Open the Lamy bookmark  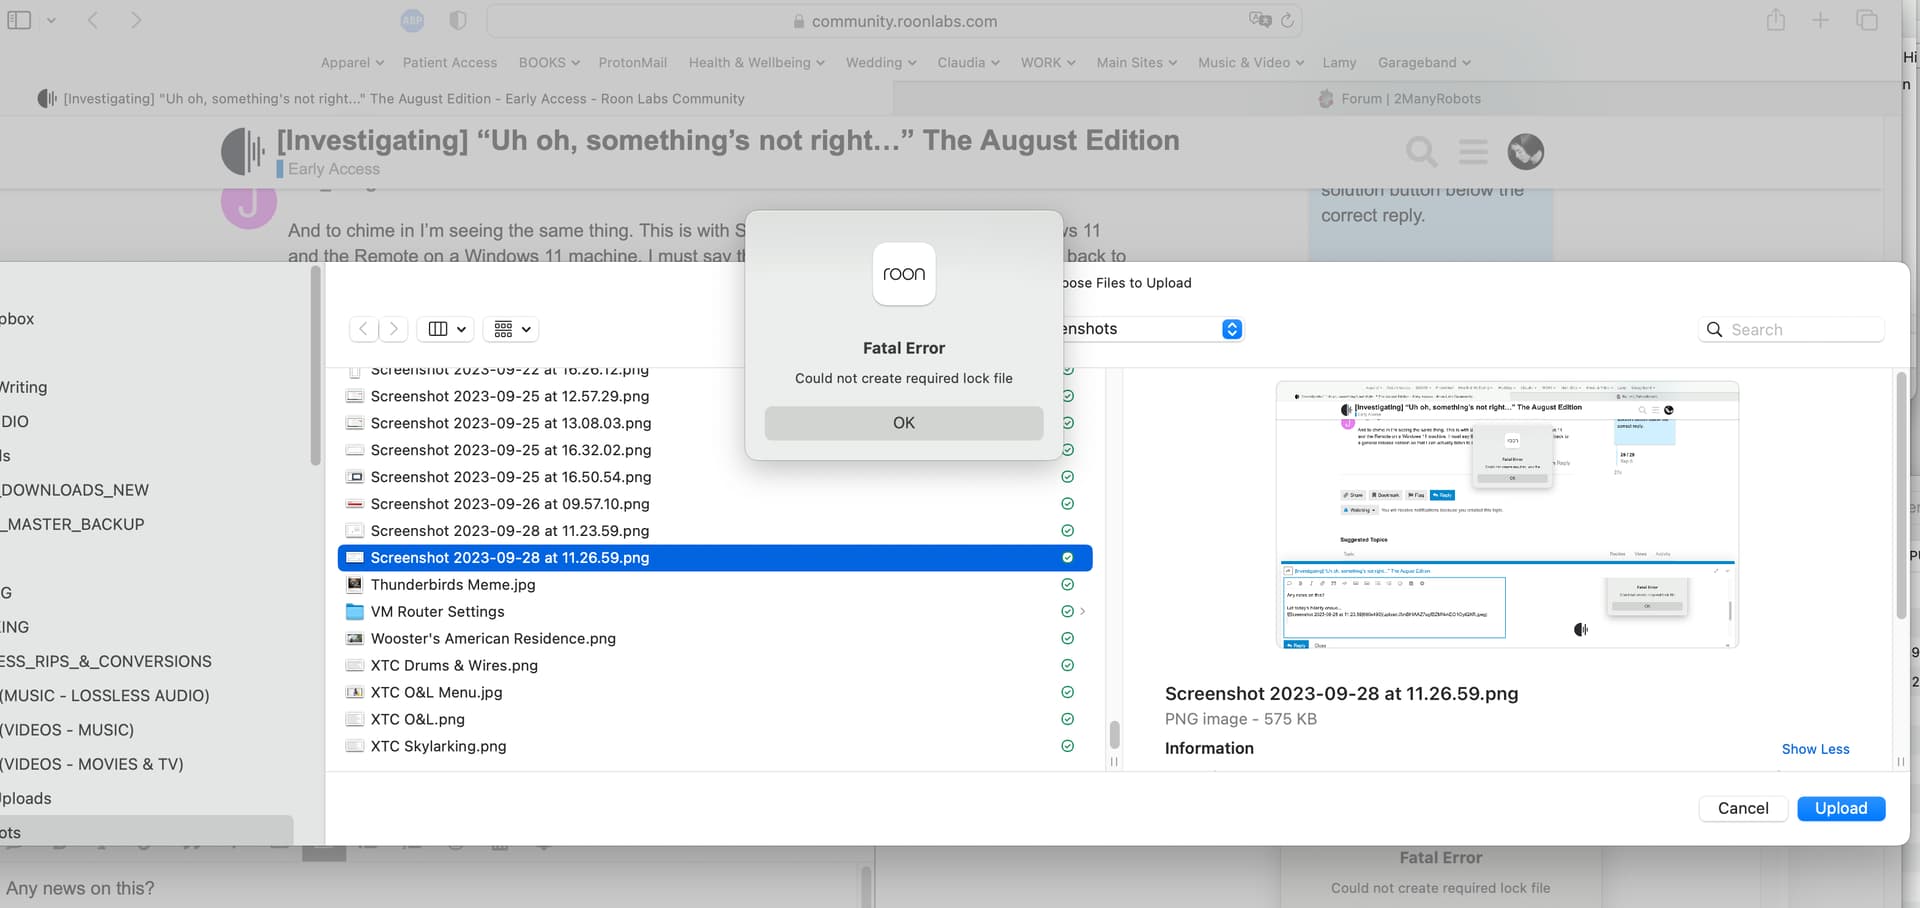pos(1339,62)
